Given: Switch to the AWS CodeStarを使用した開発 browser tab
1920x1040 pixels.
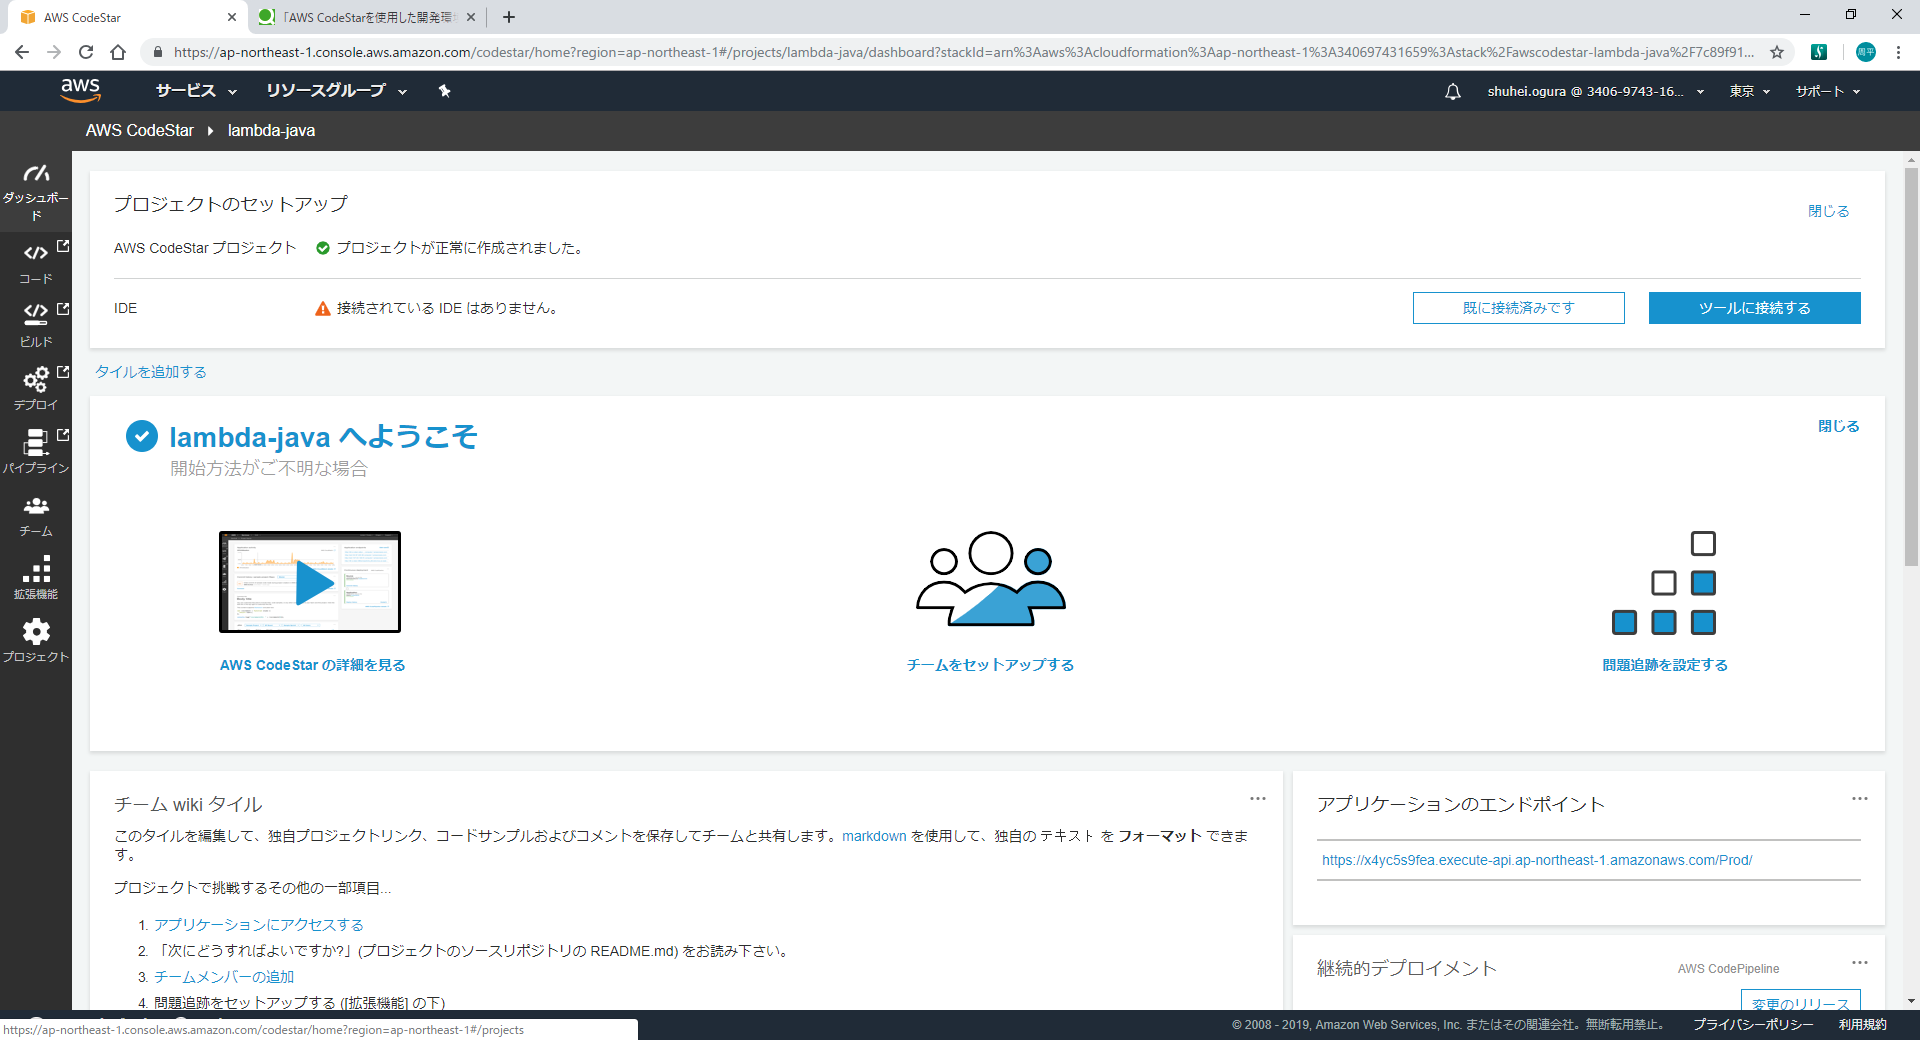Looking at the screenshot, I should 360,16.
